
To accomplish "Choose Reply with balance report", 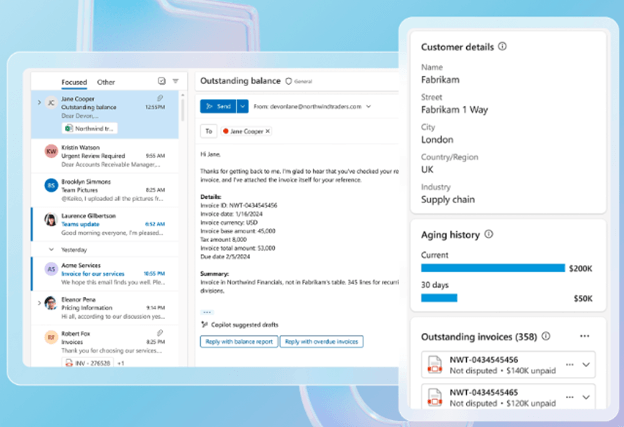I will pos(239,341).
